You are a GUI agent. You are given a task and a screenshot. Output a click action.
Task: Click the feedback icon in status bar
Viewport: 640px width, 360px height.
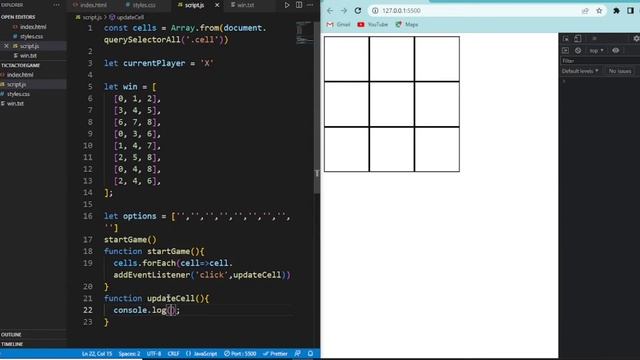pos(298,354)
